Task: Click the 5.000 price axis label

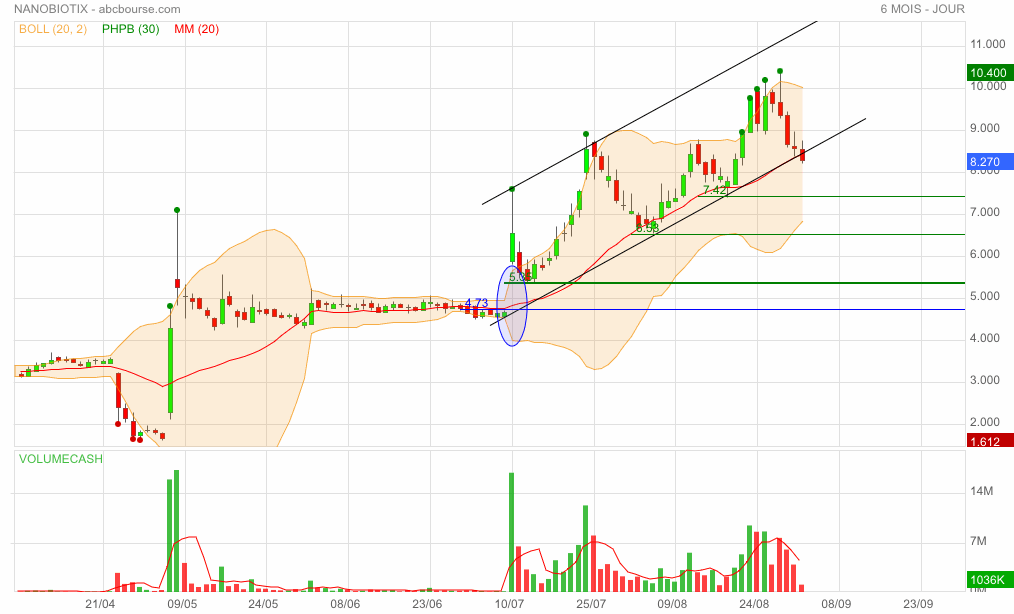Action: pos(985,297)
